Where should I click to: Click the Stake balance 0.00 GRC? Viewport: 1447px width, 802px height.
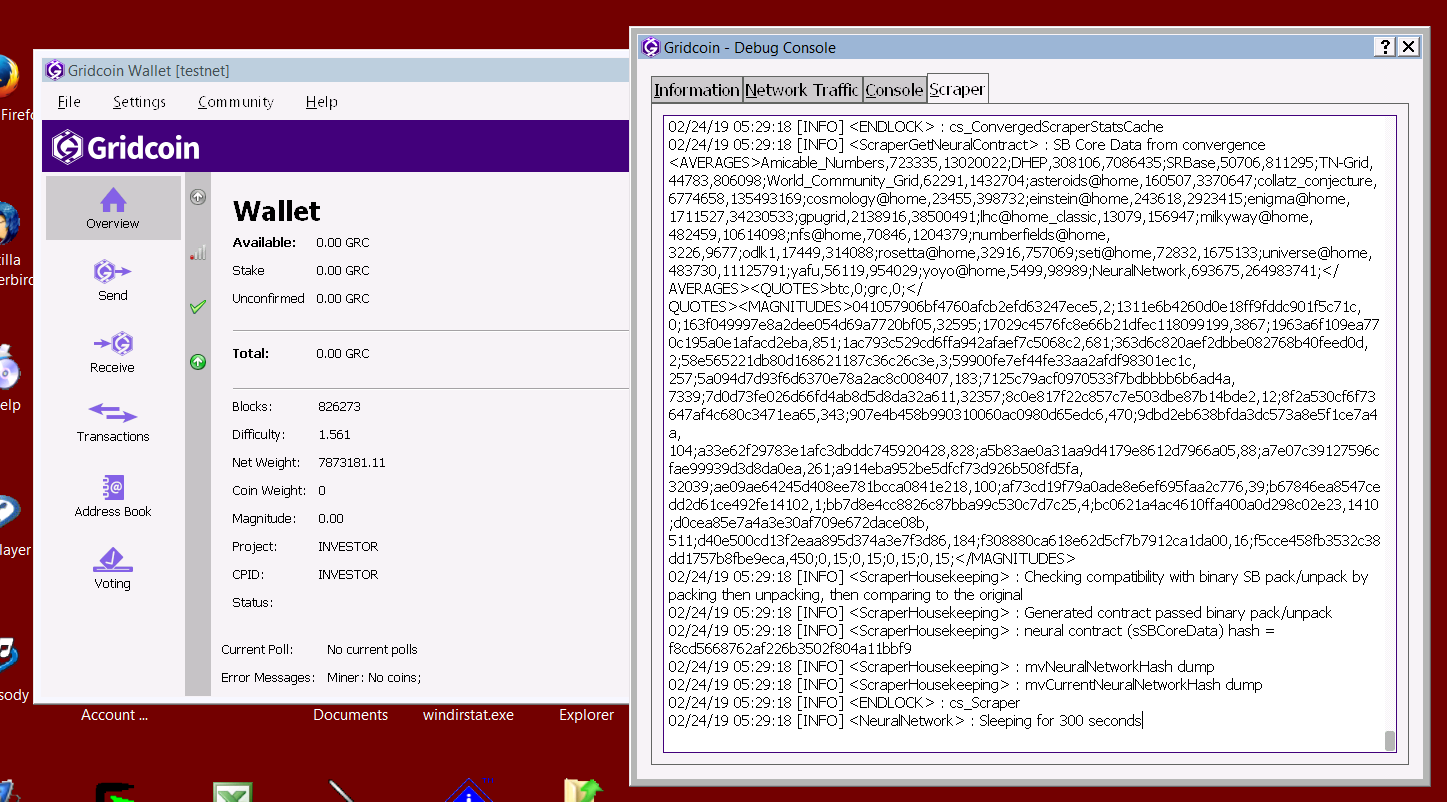342,271
